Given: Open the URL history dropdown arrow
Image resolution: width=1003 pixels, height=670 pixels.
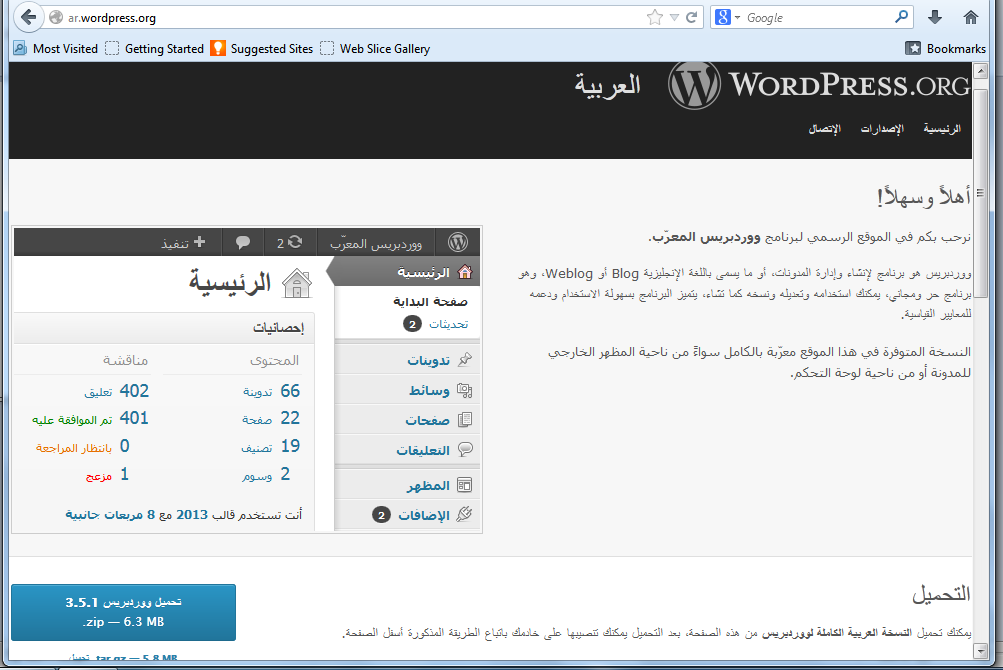Looking at the screenshot, I should [674, 18].
